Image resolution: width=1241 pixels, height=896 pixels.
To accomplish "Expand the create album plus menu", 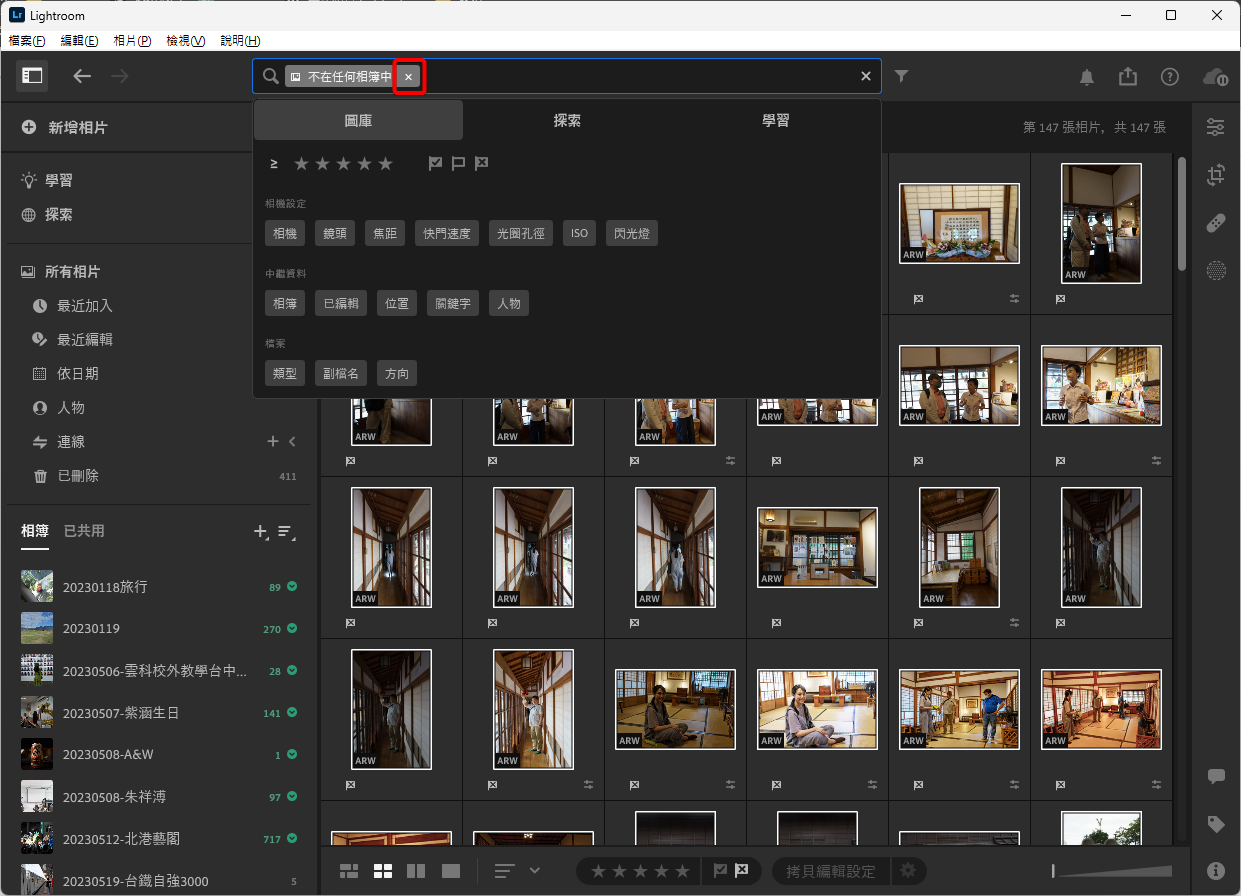I will point(261,532).
